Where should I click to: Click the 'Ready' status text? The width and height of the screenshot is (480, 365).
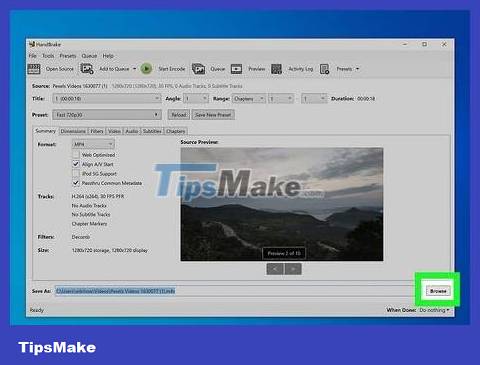coord(37,310)
